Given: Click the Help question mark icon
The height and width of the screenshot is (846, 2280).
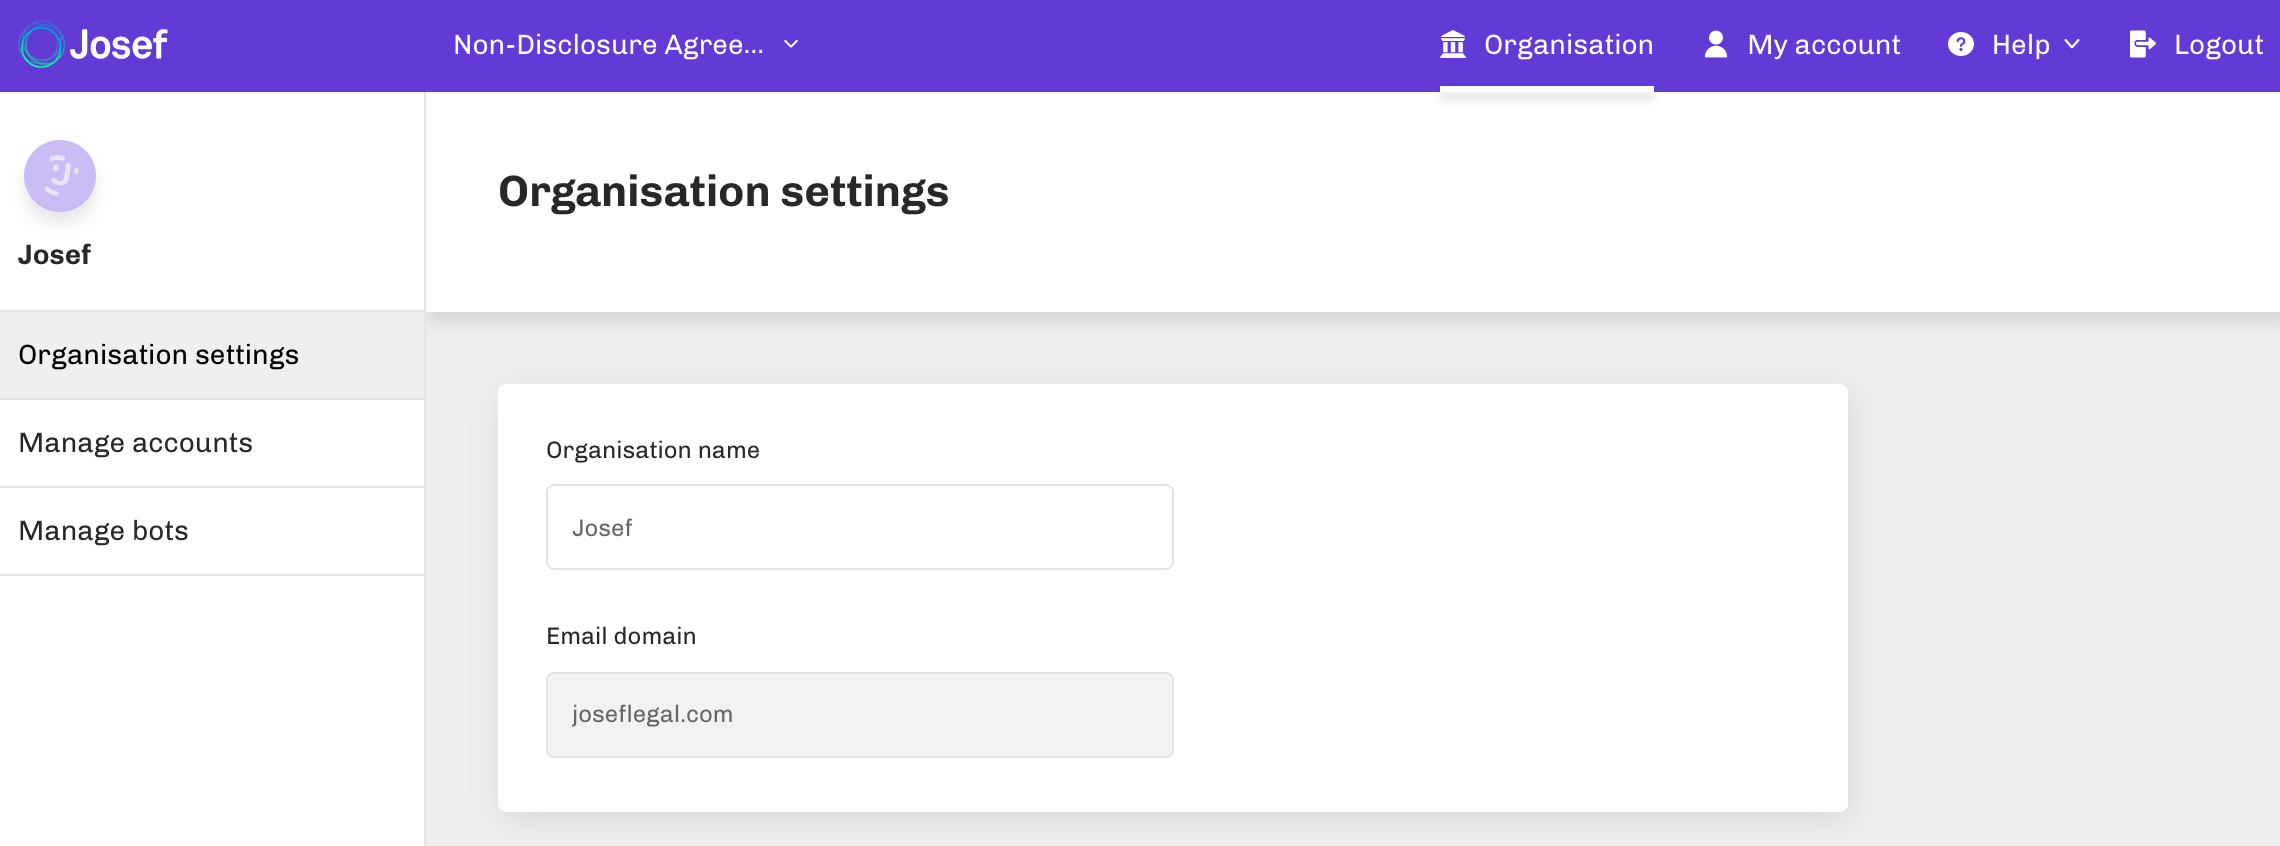Looking at the screenshot, I should coord(1961,44).
